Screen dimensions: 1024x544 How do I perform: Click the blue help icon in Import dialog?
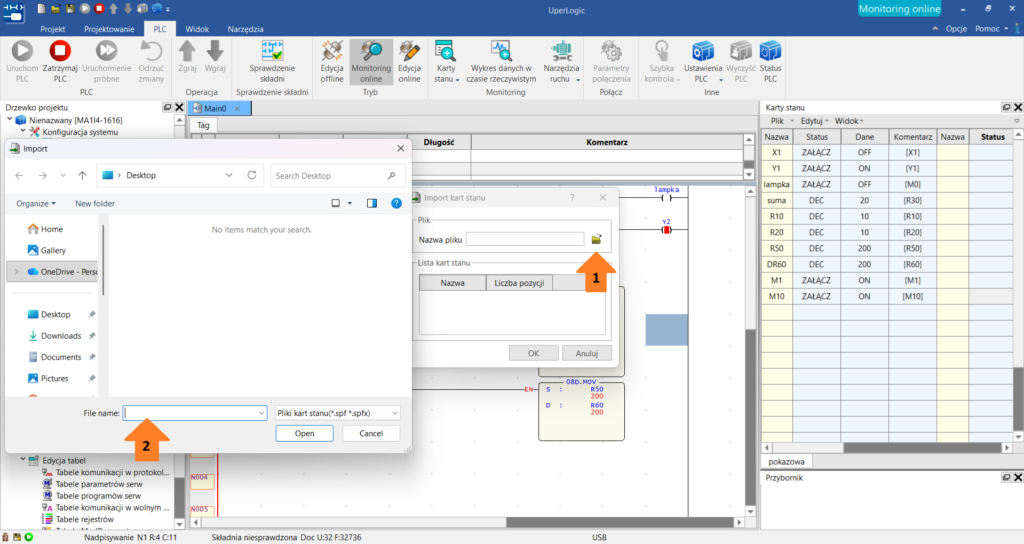tap(396, 204)
